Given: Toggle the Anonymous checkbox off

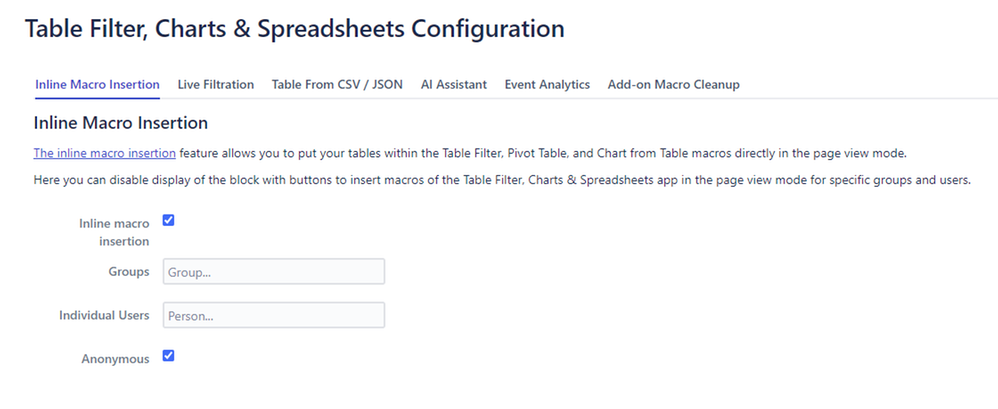Looking at the screenshot, I should pos(169,356).
